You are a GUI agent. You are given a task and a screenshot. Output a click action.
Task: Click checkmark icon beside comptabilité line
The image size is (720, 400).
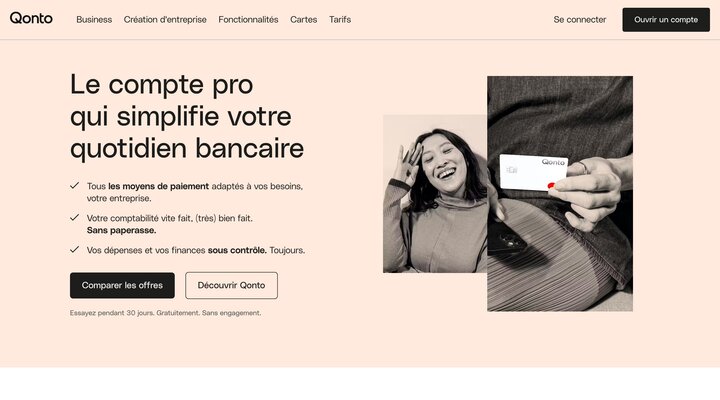(x=74, y=217)
